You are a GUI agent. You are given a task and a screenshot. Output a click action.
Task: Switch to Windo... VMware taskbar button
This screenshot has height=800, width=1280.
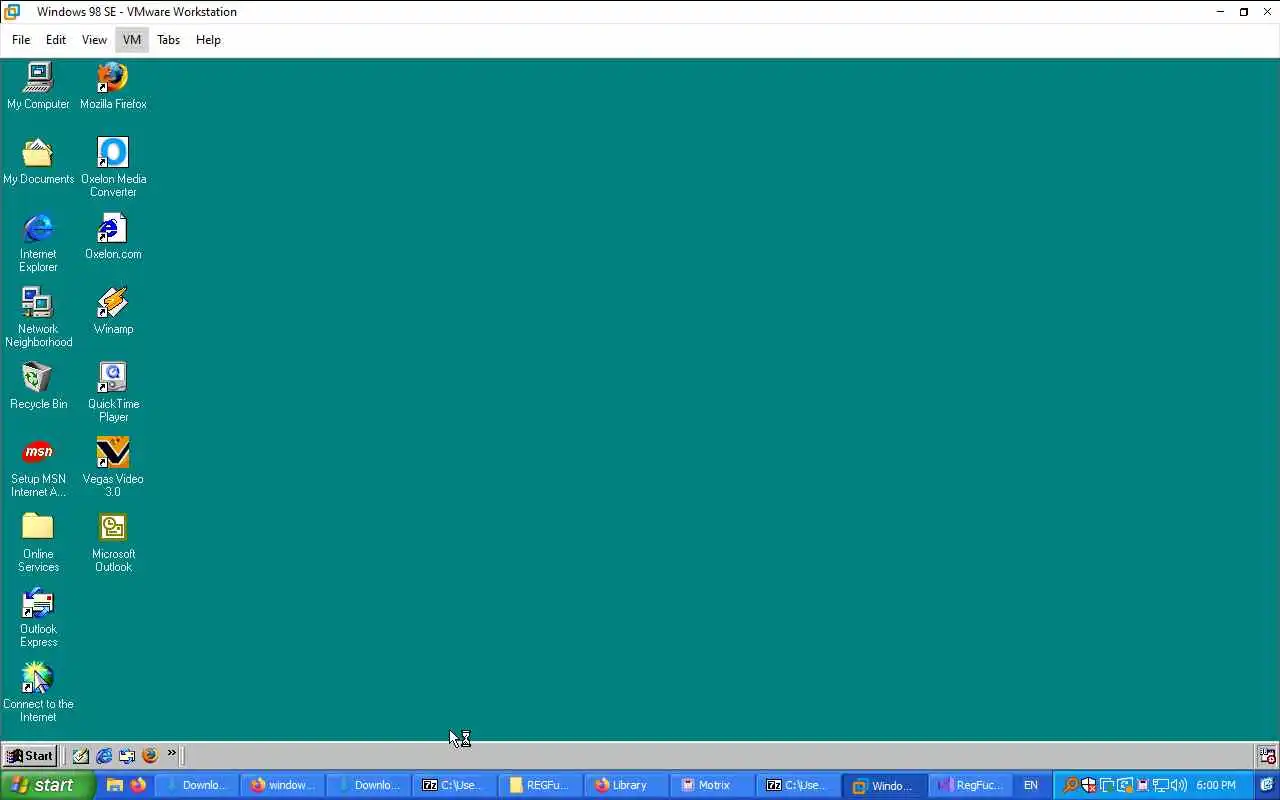point(884,785)
